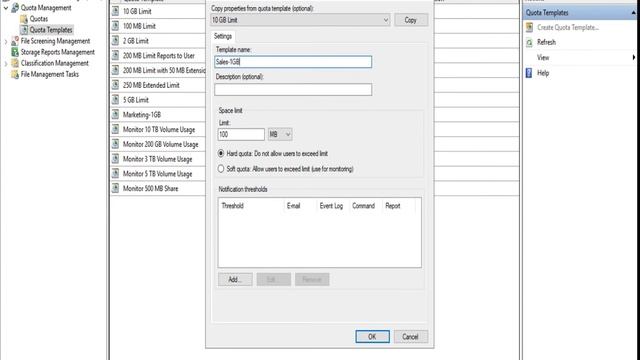Click the Marketing-1GB template icon

(116, 115)
